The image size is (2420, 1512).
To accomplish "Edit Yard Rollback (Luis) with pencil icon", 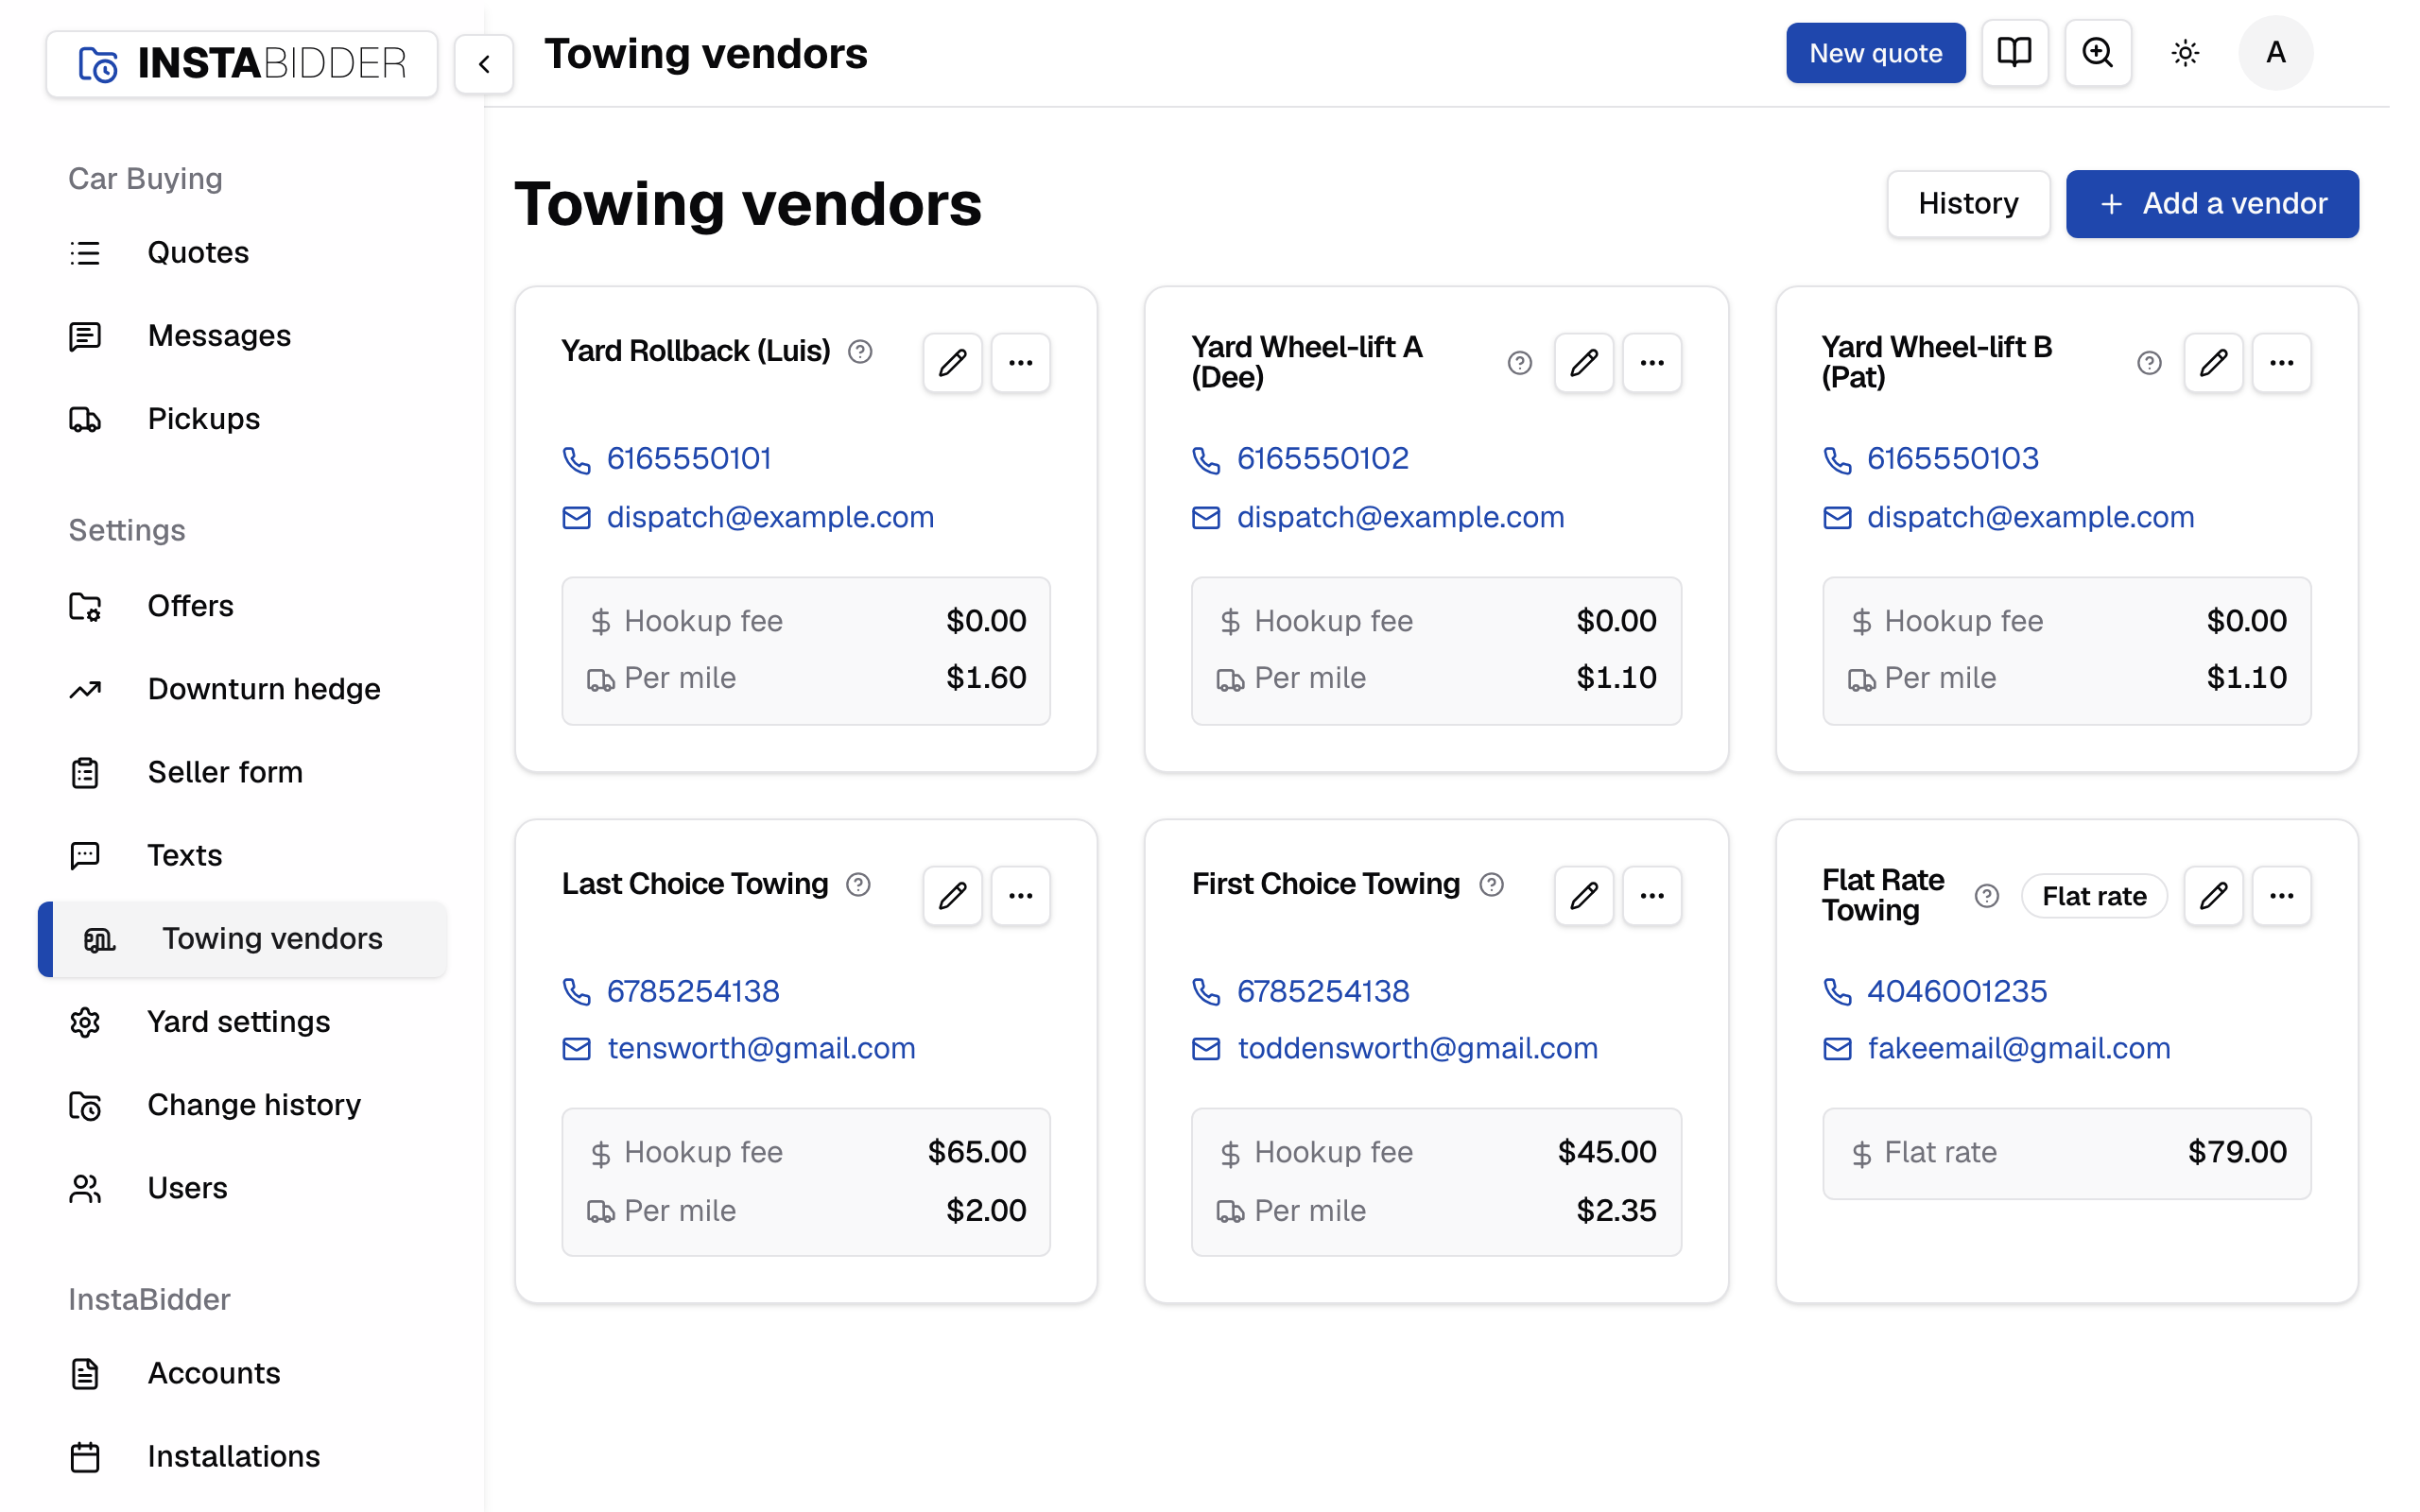I will coord(952,362).
